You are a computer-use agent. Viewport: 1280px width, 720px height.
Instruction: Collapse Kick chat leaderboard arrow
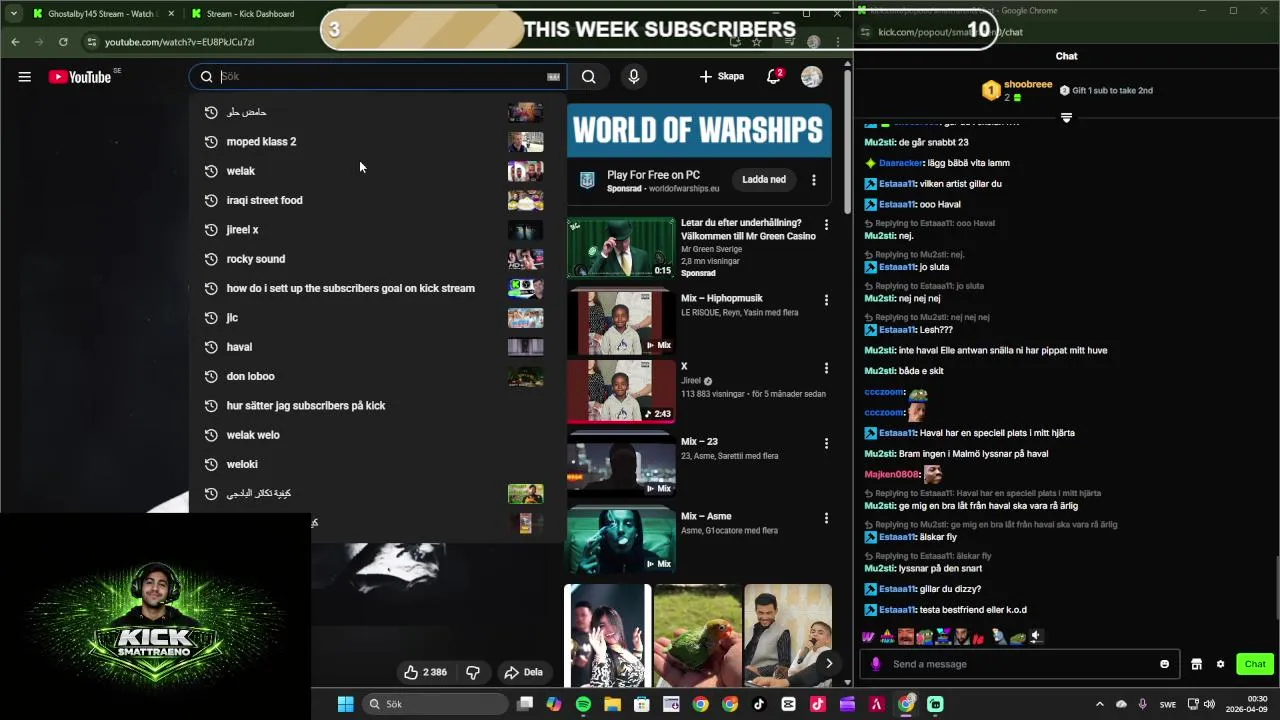1066,118
